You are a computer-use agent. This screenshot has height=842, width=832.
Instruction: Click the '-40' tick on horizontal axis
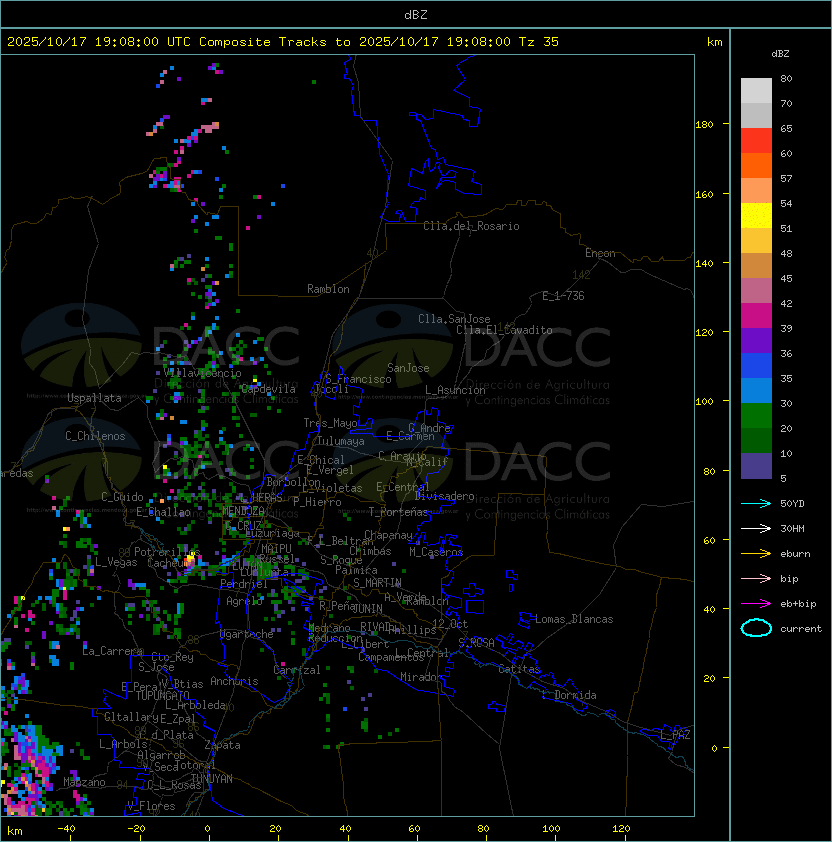coord(66,829)
